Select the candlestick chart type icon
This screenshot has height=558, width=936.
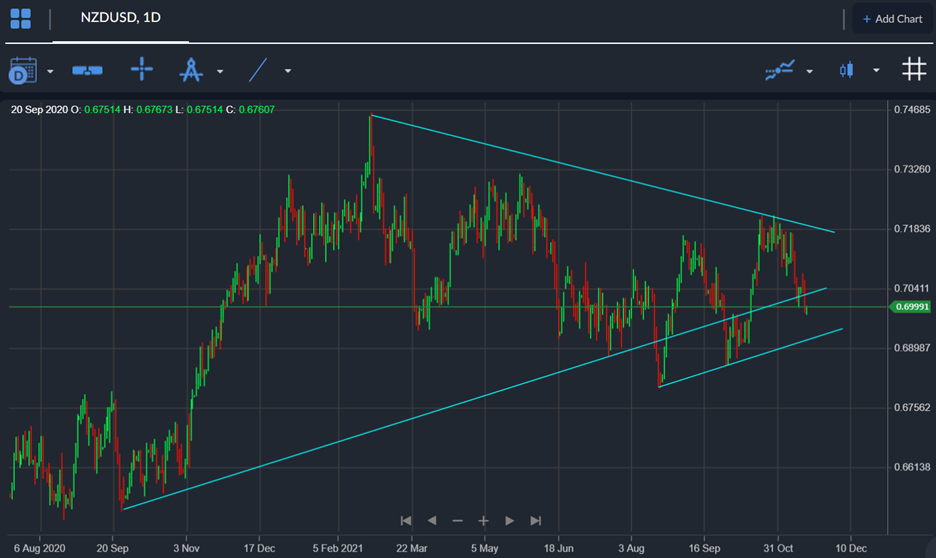[x=846, y=70]
